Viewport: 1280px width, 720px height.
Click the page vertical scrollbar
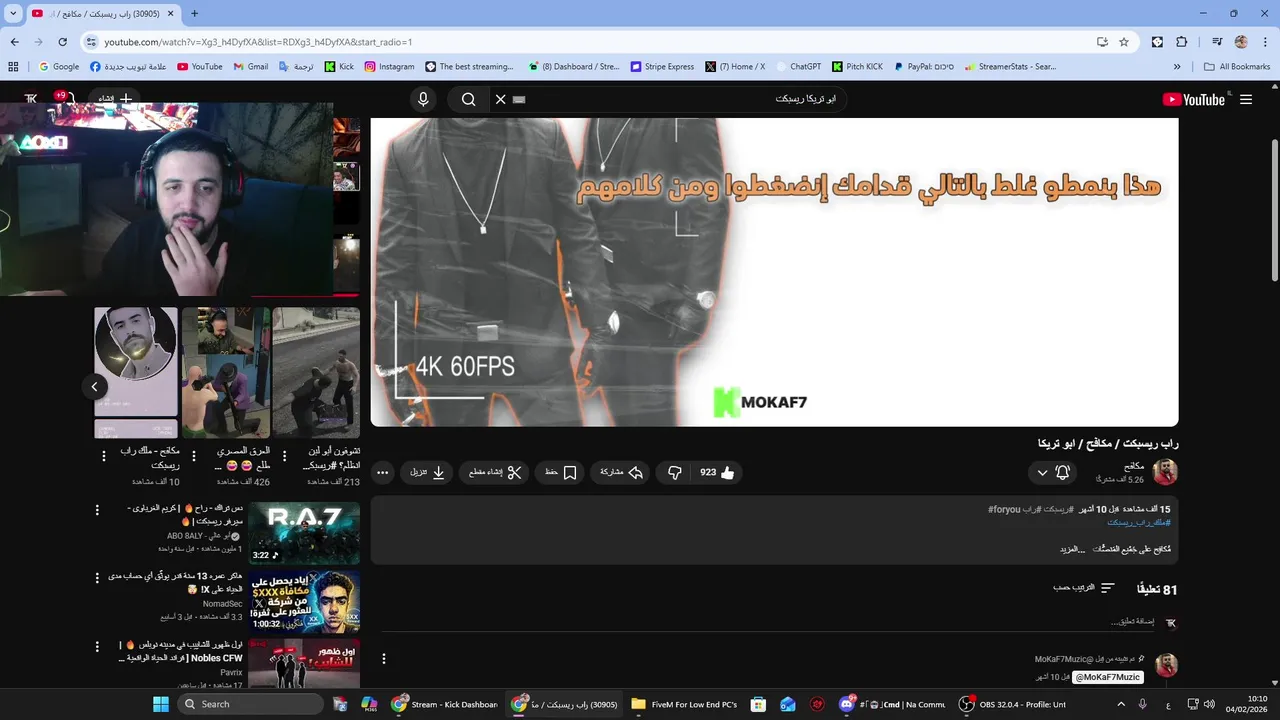[x=1274, y=210]
